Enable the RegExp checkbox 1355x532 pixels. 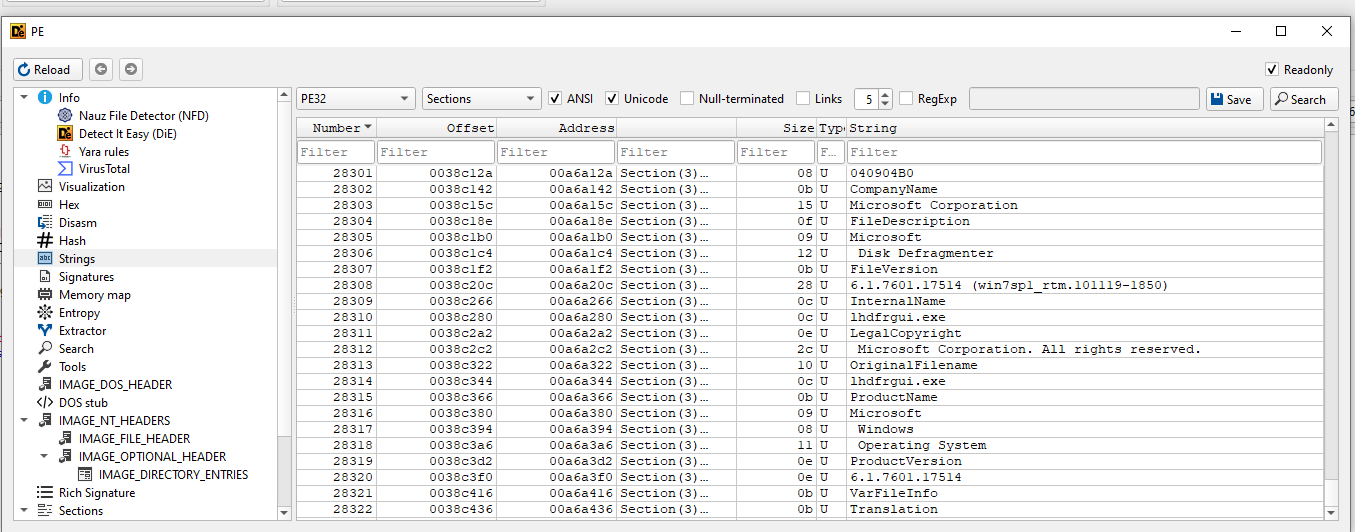pos(906,98)
